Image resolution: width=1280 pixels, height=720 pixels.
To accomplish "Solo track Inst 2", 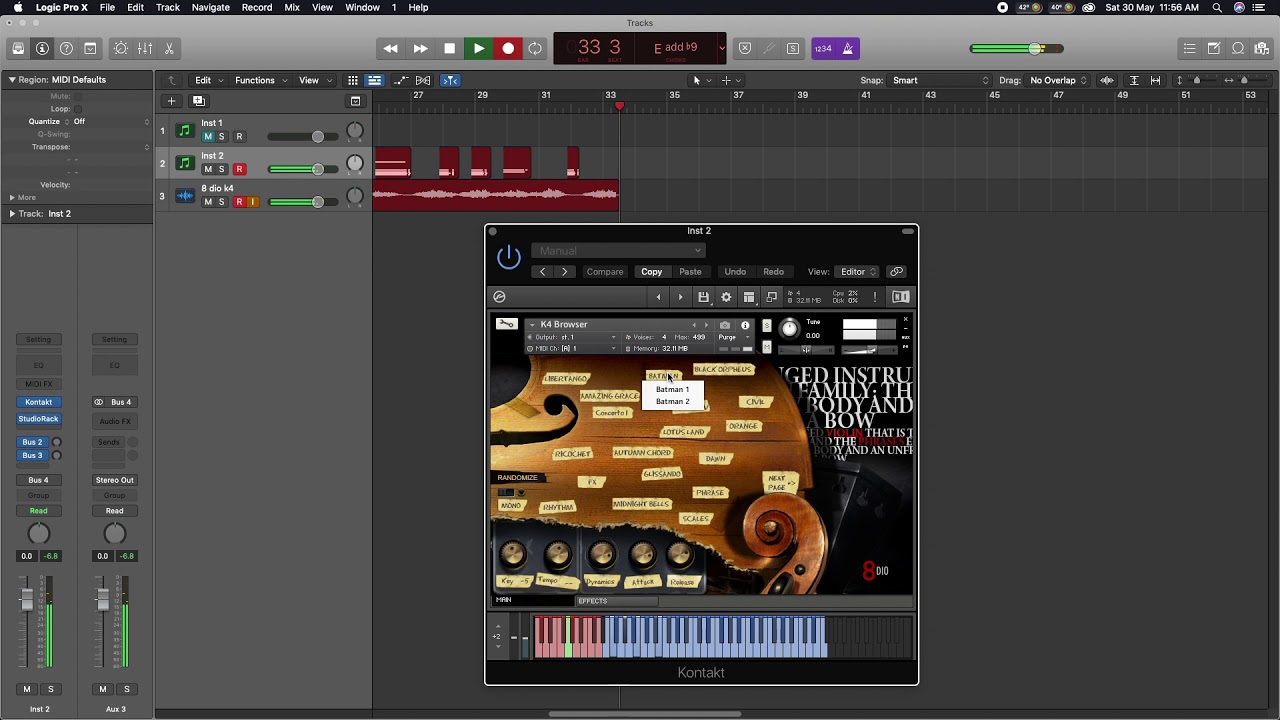I will (222, 169).
